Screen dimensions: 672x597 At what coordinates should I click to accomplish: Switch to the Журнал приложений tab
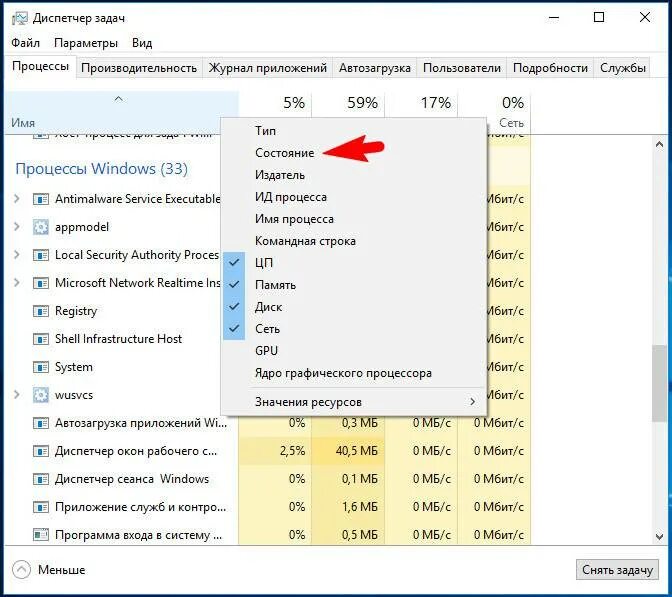(267, 68)
